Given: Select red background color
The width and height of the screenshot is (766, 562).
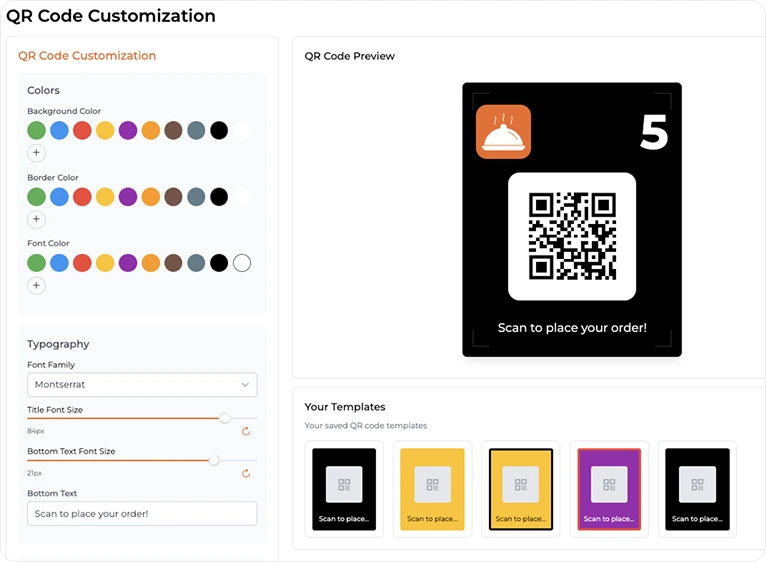Looking at the screenshot, I should (82, 130).
